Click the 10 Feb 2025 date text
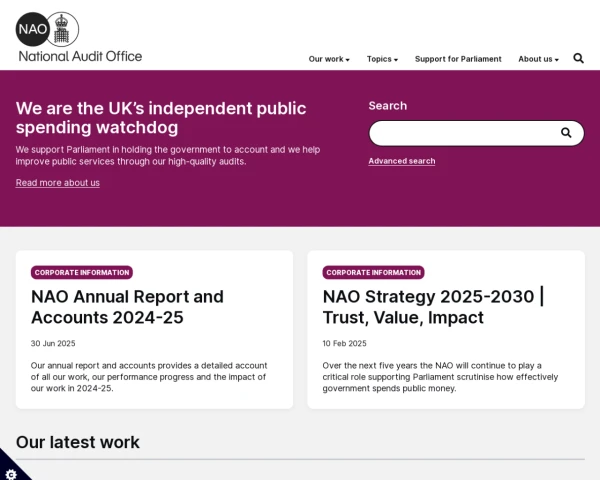This screenshot has width=600, height=480. 344,343
